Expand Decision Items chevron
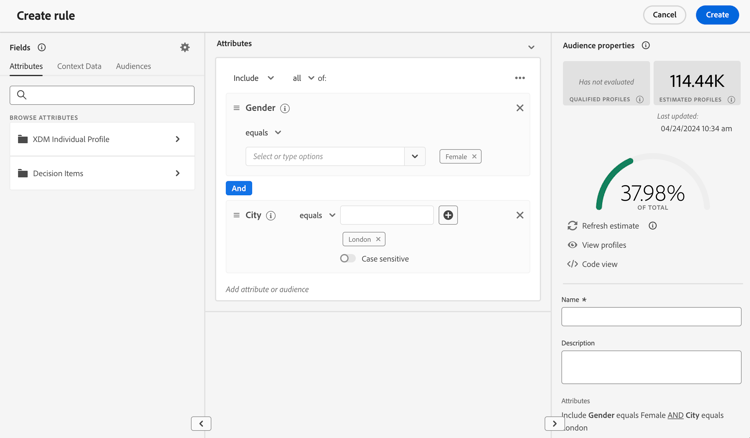Screen dimensions: 750x438 click(177, 173)
